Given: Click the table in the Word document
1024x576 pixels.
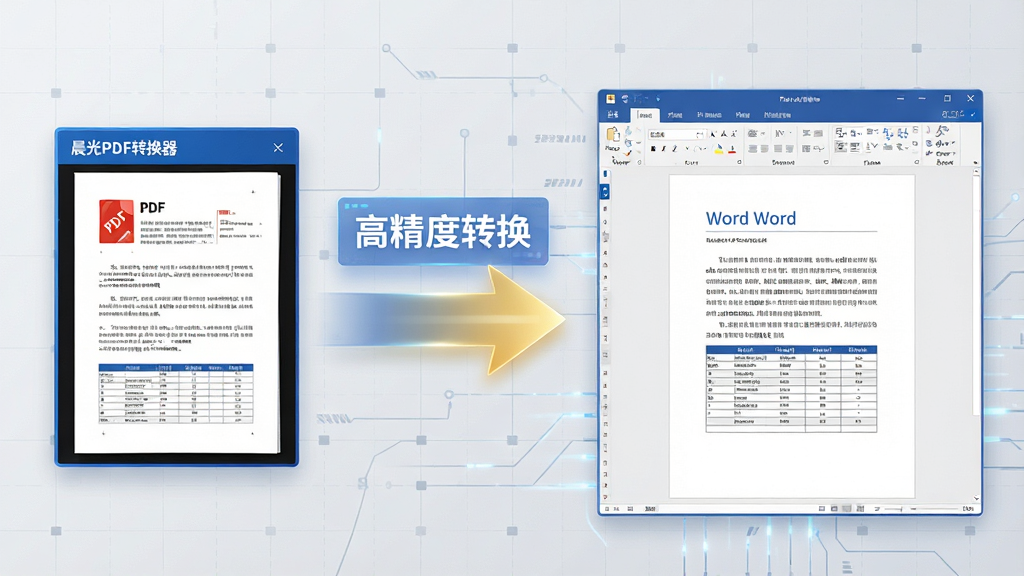Looking at the screenshot, I should tap(792, 389).
